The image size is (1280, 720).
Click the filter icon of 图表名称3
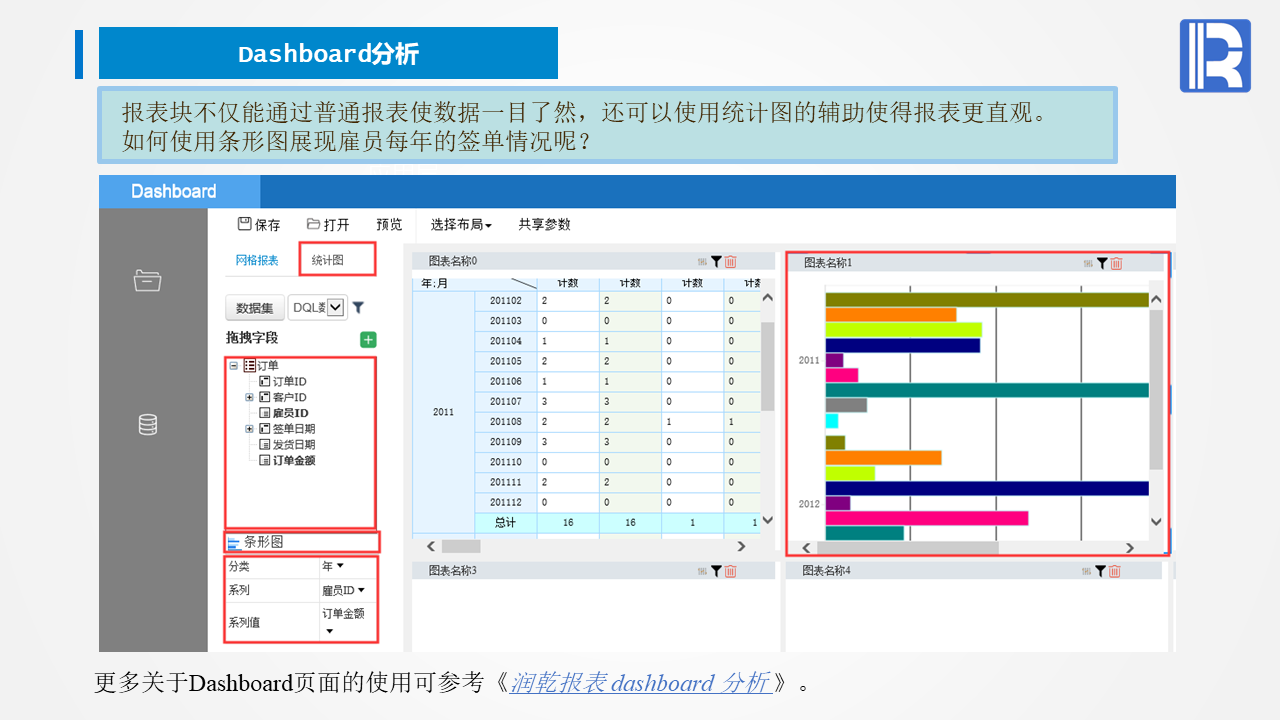point(716,571)
